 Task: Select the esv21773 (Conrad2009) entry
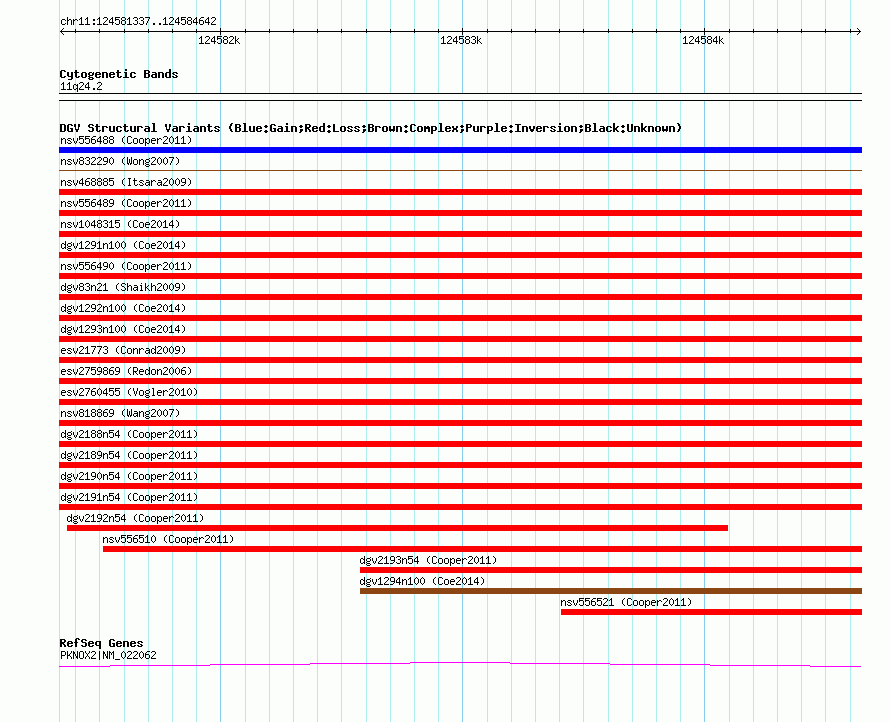pos(123,350)
